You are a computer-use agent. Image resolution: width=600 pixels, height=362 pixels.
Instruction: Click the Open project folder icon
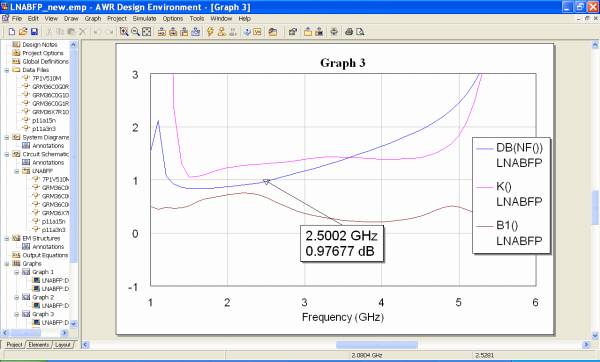[23, 32]
